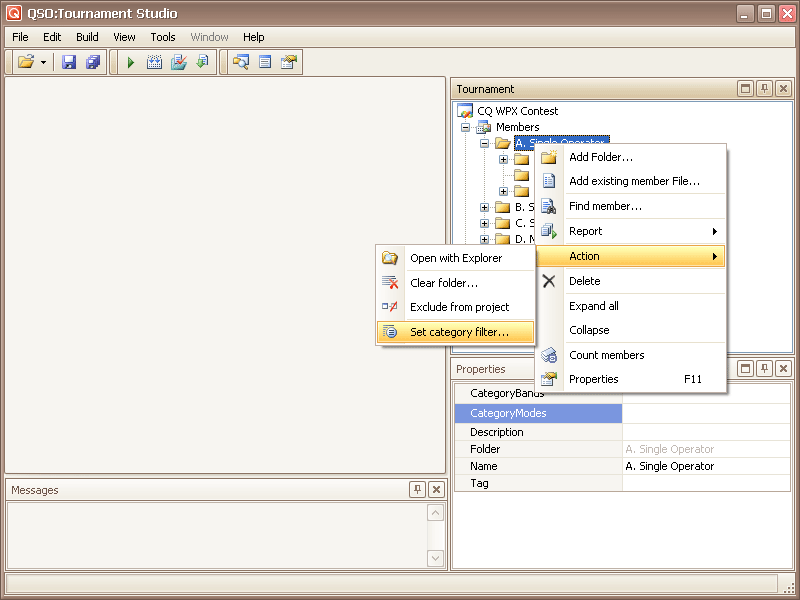This screenshot has width=800, height=600.
Task: Click the Count members icon in context menu
Action: [549, 355]
